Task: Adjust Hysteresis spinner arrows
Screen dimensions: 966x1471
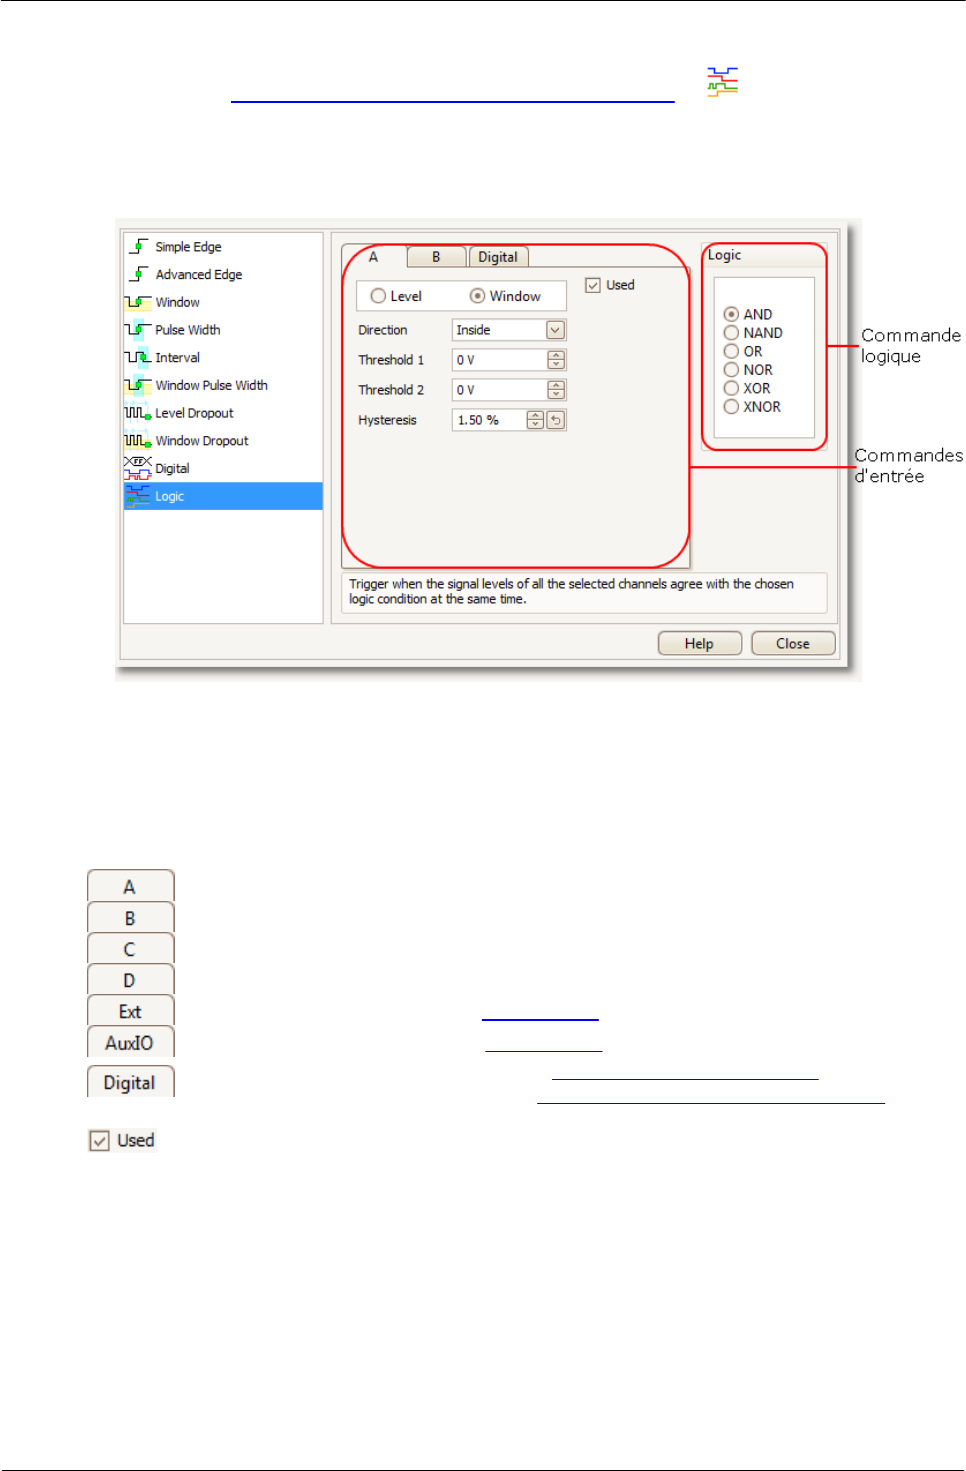Action: (535, 420)
